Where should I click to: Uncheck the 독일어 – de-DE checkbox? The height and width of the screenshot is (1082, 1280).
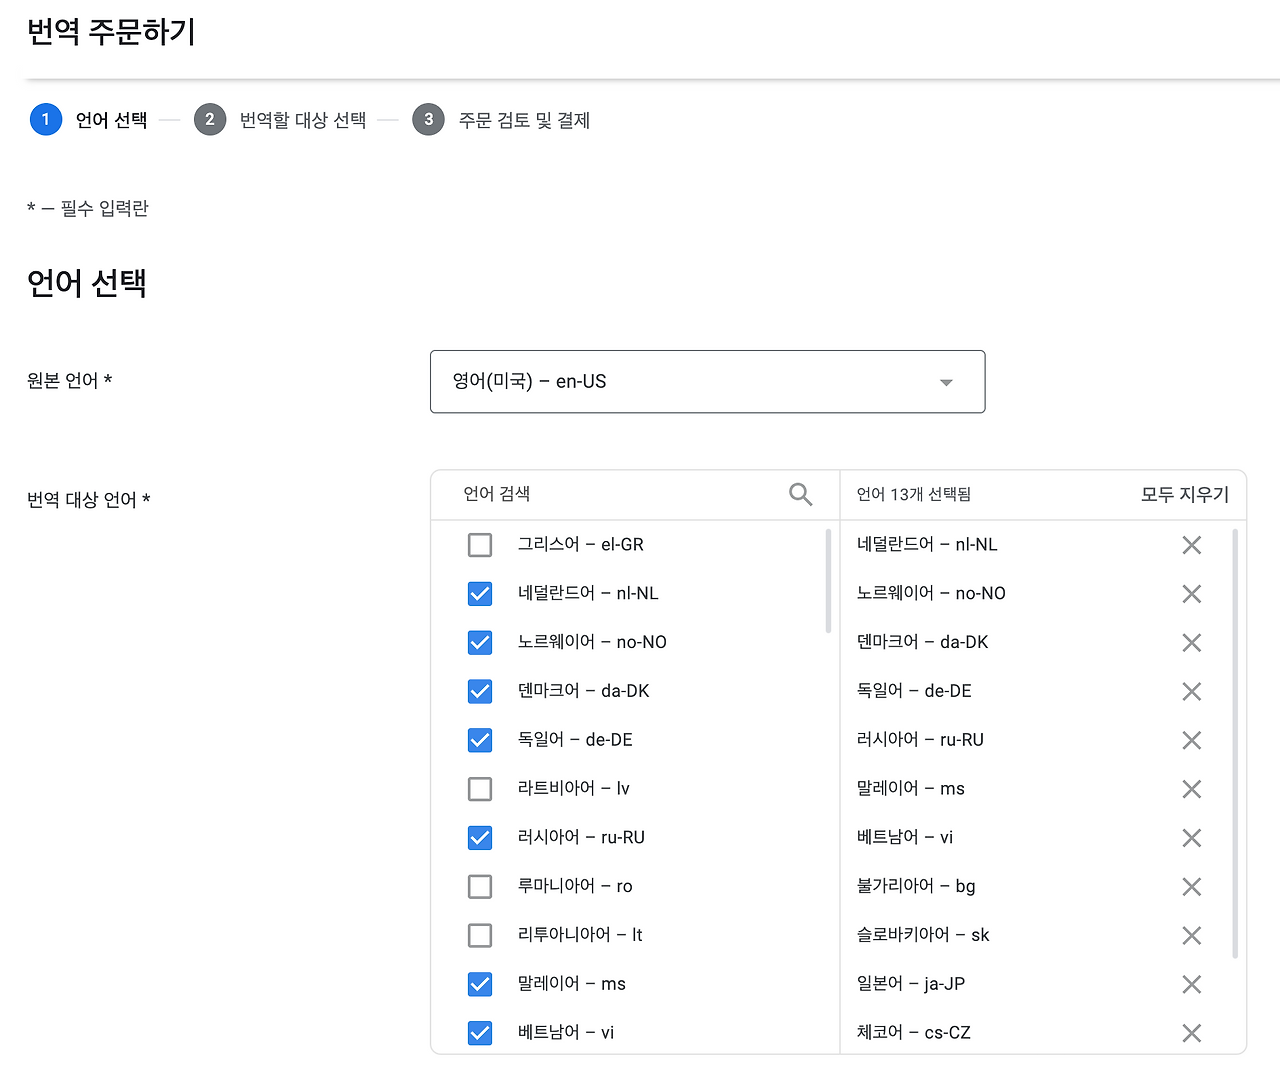[x=480, y=740]
